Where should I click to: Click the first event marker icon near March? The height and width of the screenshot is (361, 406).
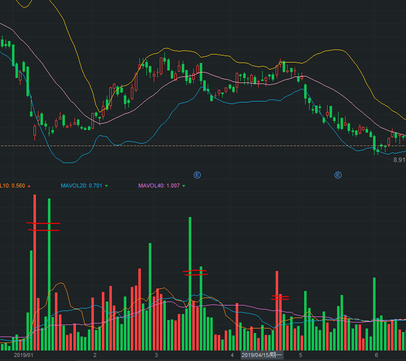tap(197, 175)
